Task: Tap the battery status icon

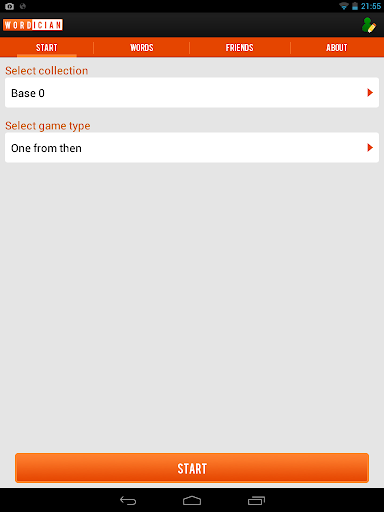Action: point(355,6)
